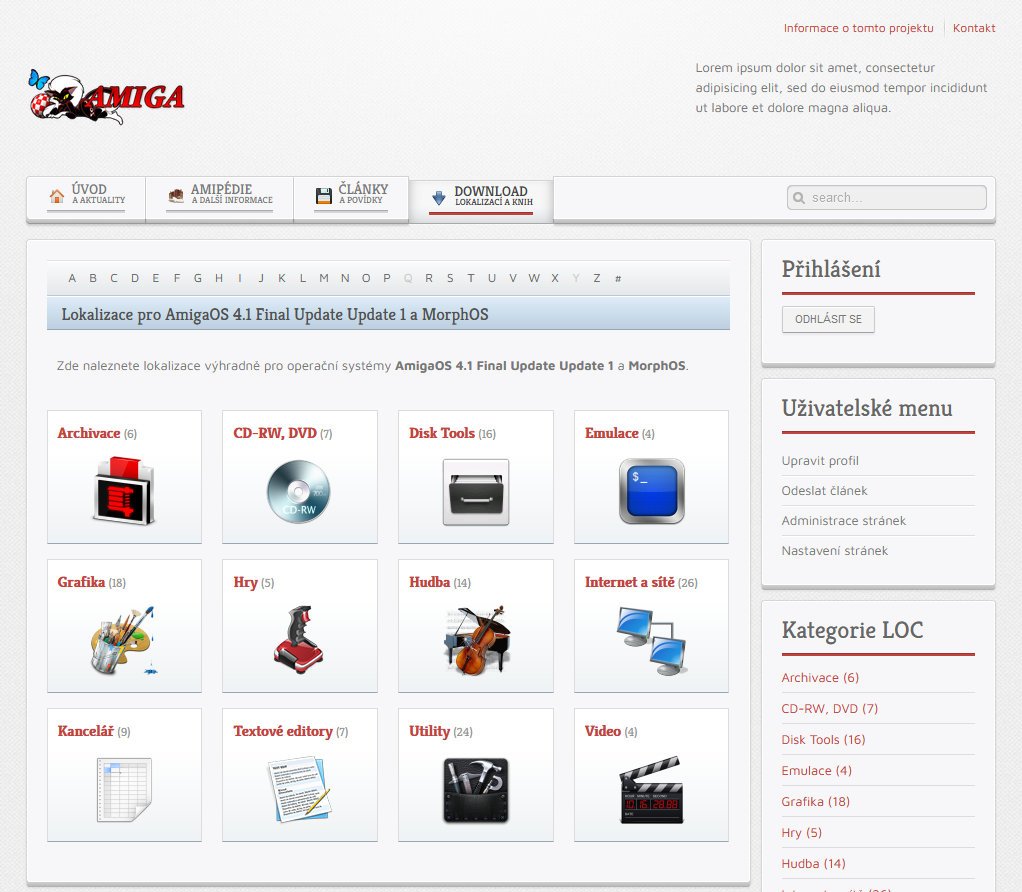Screen dimensions: 1022x892
Task: Click Upravit profil in user menu
Action: pyautogui.click(x=820, y=461)
